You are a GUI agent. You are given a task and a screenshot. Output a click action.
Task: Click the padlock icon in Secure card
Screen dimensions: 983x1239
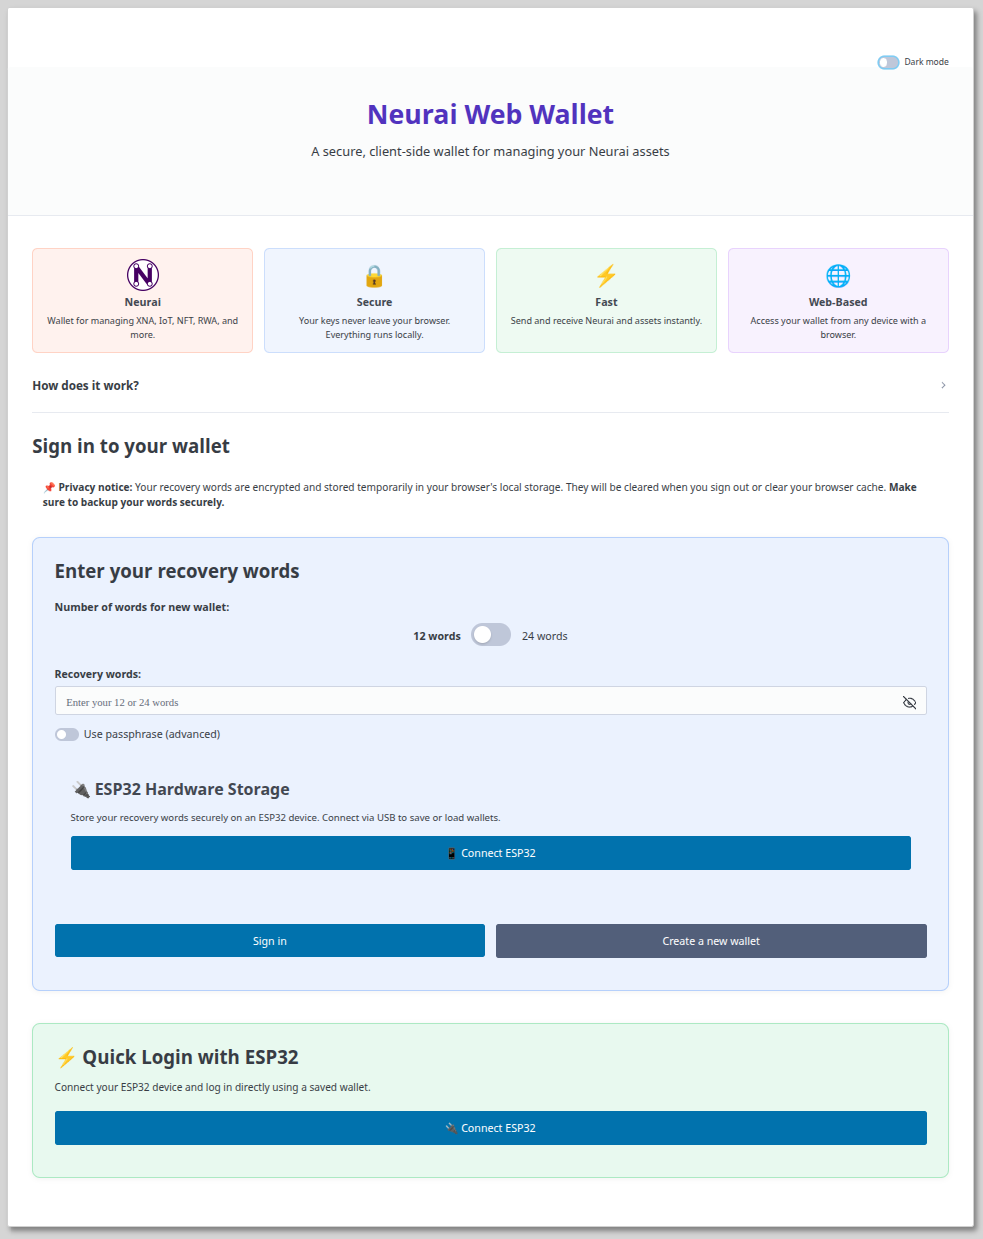pos(374,277)
